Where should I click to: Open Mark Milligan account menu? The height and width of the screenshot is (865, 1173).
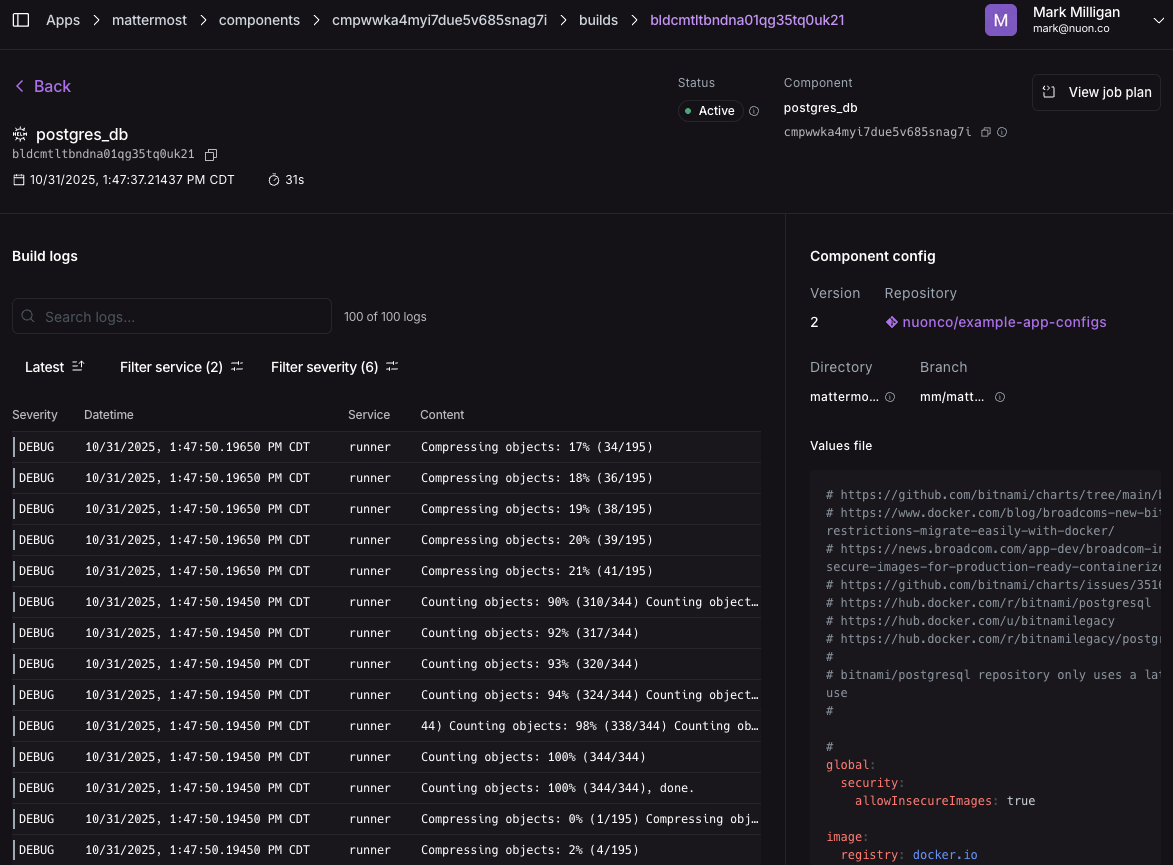pos(1076,20)
